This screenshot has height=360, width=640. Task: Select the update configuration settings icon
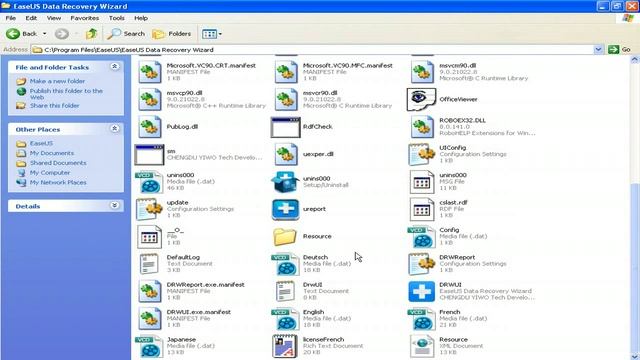149,209
